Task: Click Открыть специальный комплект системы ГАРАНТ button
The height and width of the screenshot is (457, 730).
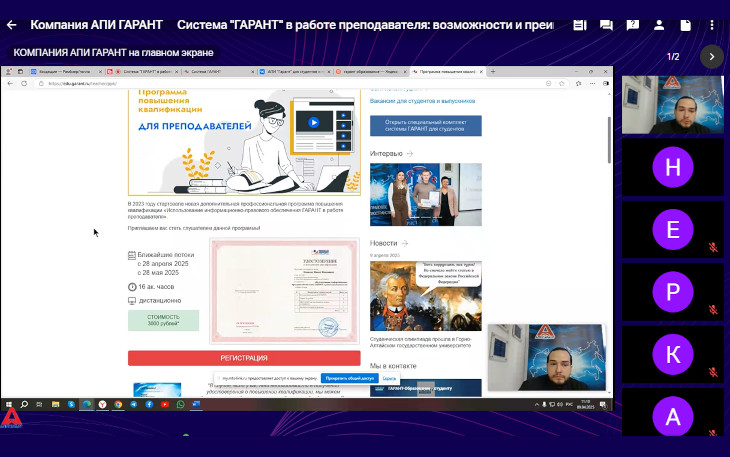Action: tap(426, 126)
